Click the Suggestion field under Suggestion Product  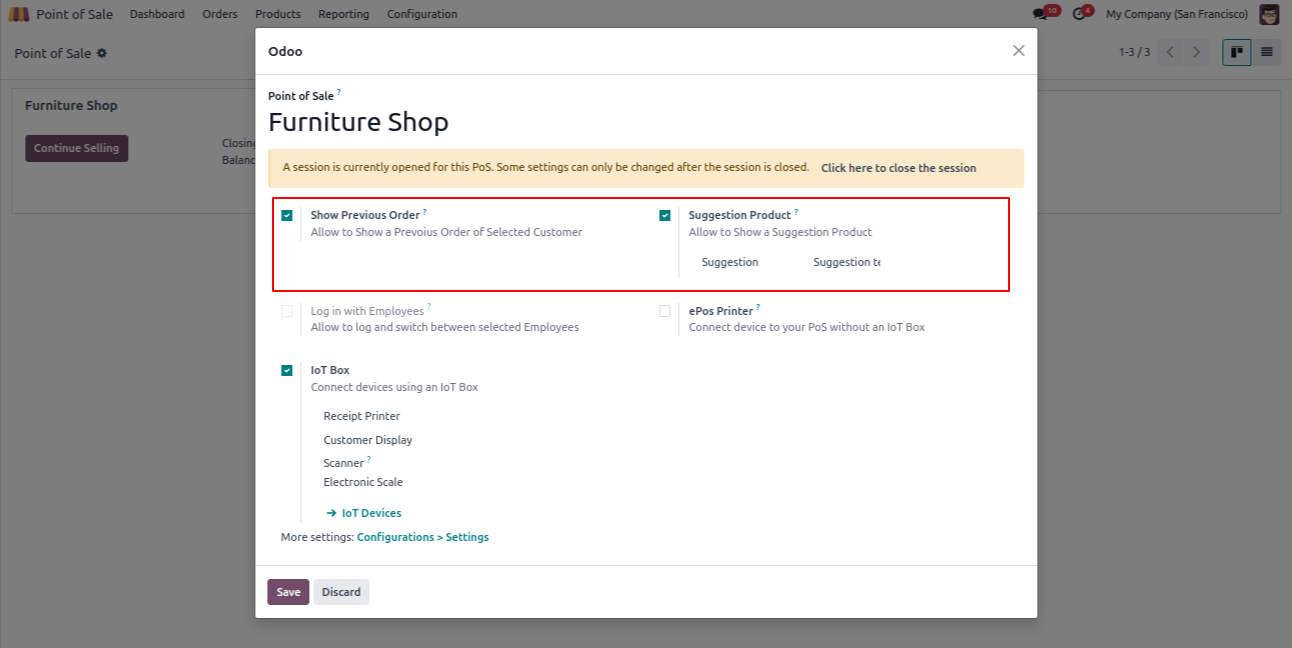(x=730, y=262)
